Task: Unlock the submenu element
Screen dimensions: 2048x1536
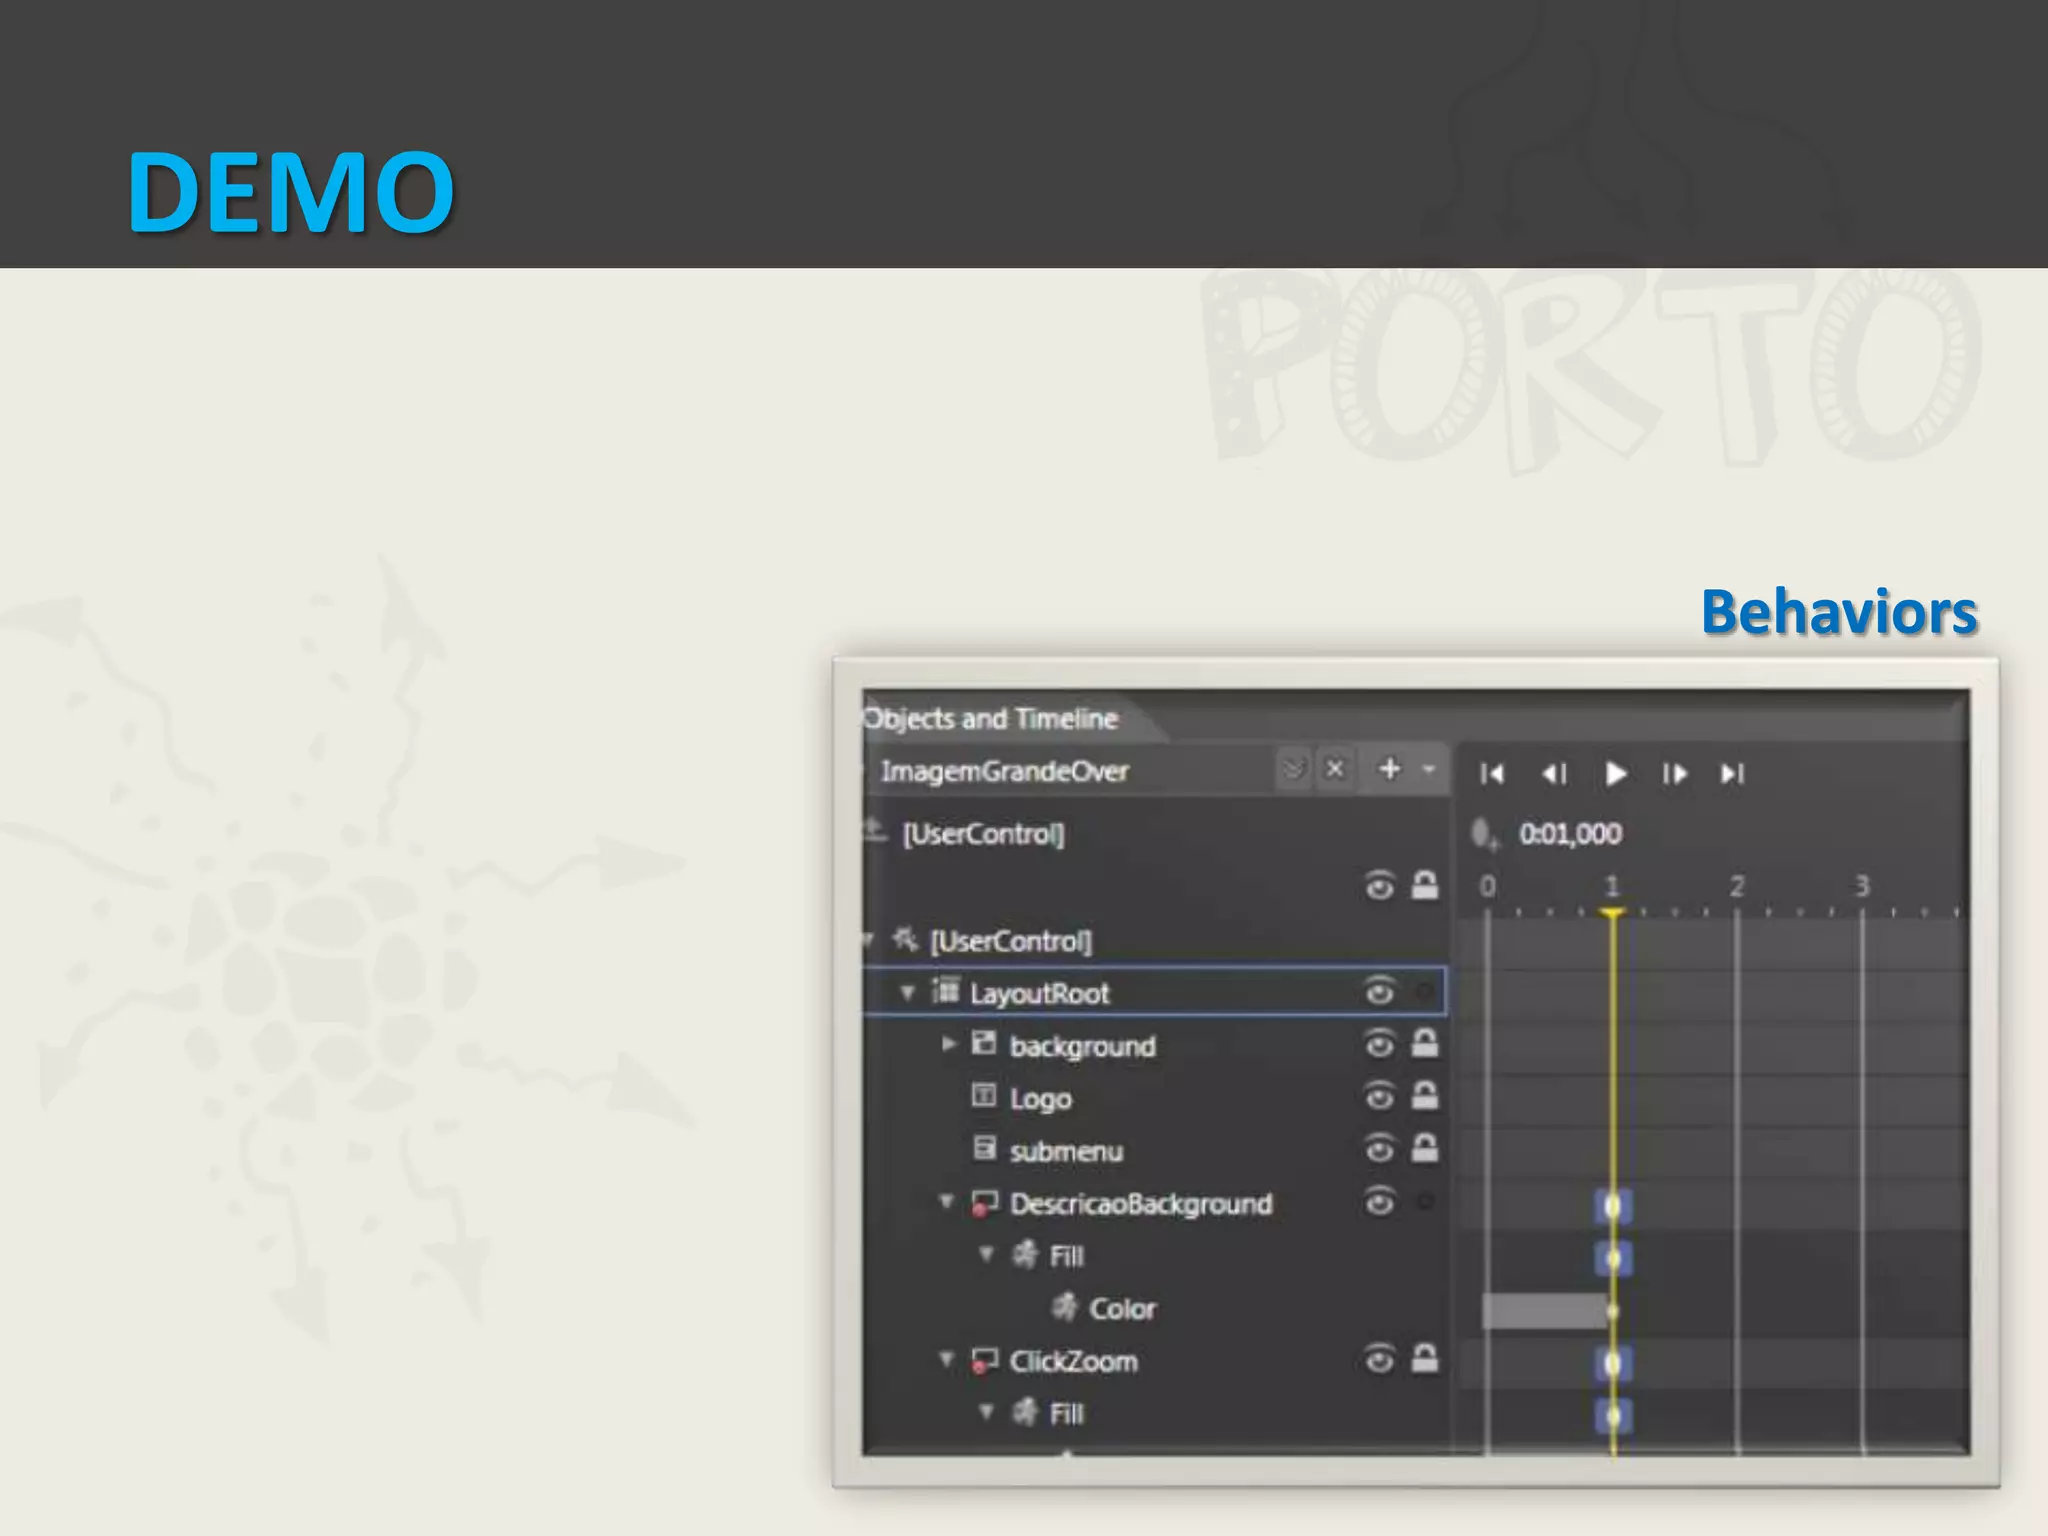Action: [x=1424, y=1149]
